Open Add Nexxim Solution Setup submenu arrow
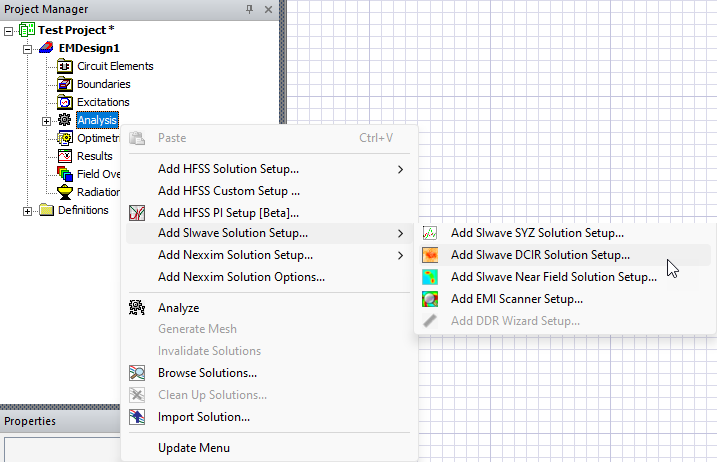Image resolution: width=717 pixels, height=462 pixels. tap(401, 256)
